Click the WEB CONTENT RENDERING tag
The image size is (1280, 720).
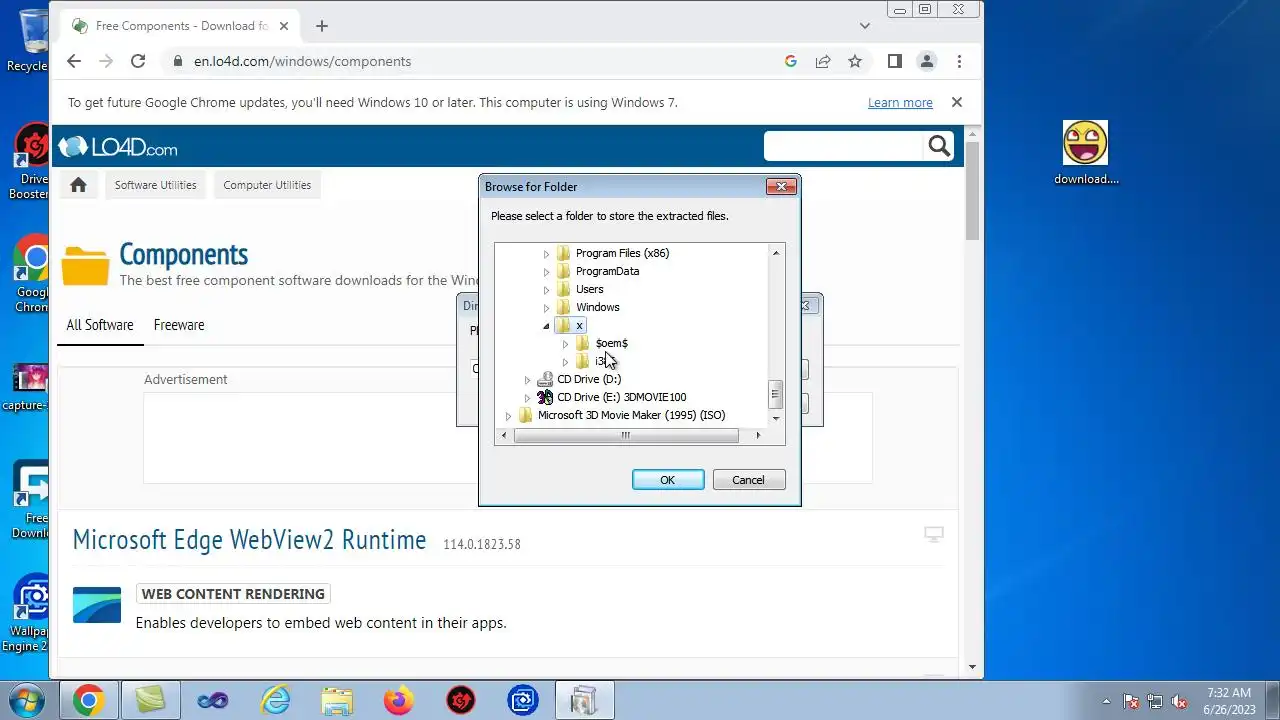click(x=233, y=594)
